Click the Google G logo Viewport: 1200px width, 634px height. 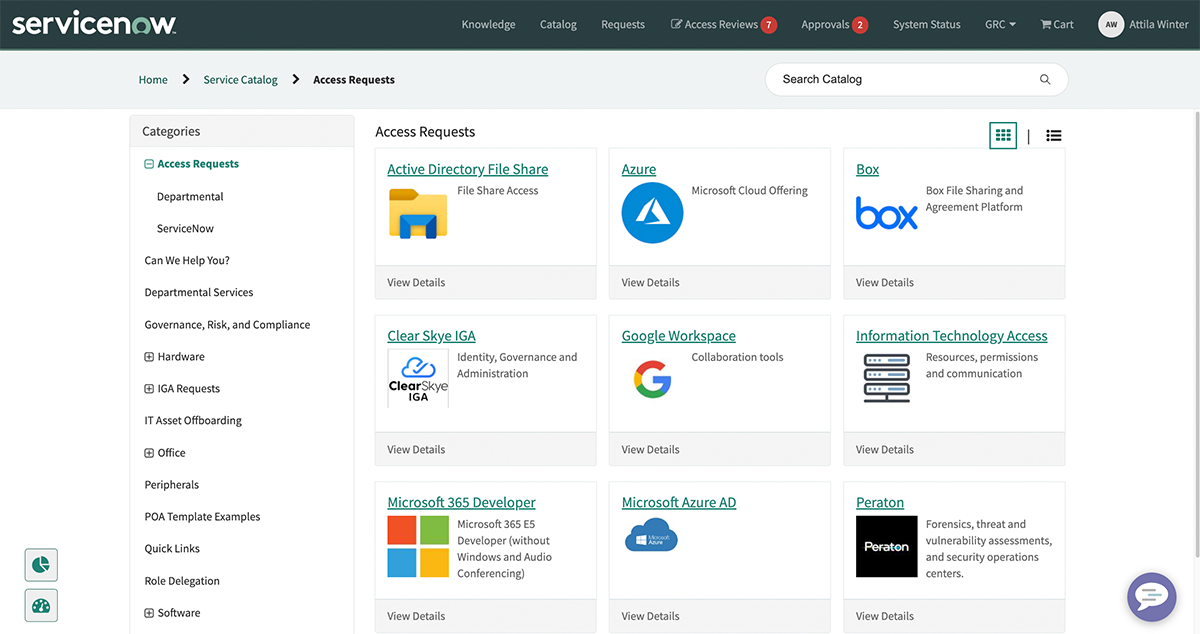pyautogui.click(x=652, y=379)
